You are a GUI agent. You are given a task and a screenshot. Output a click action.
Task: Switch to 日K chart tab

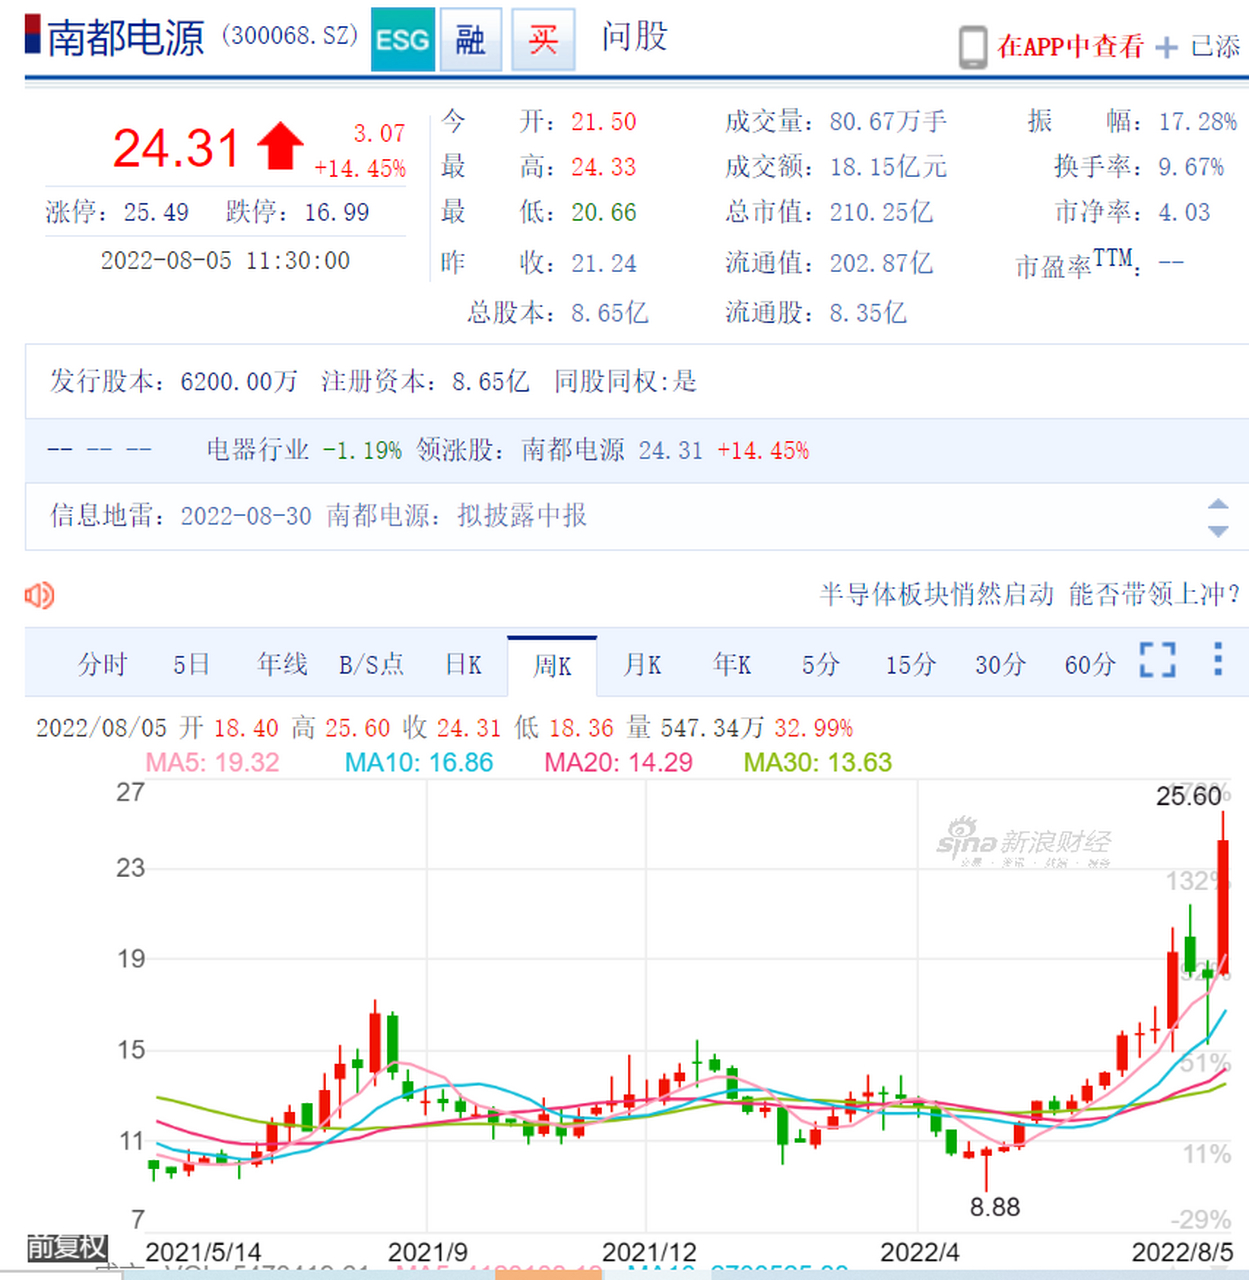coord(463,665)
